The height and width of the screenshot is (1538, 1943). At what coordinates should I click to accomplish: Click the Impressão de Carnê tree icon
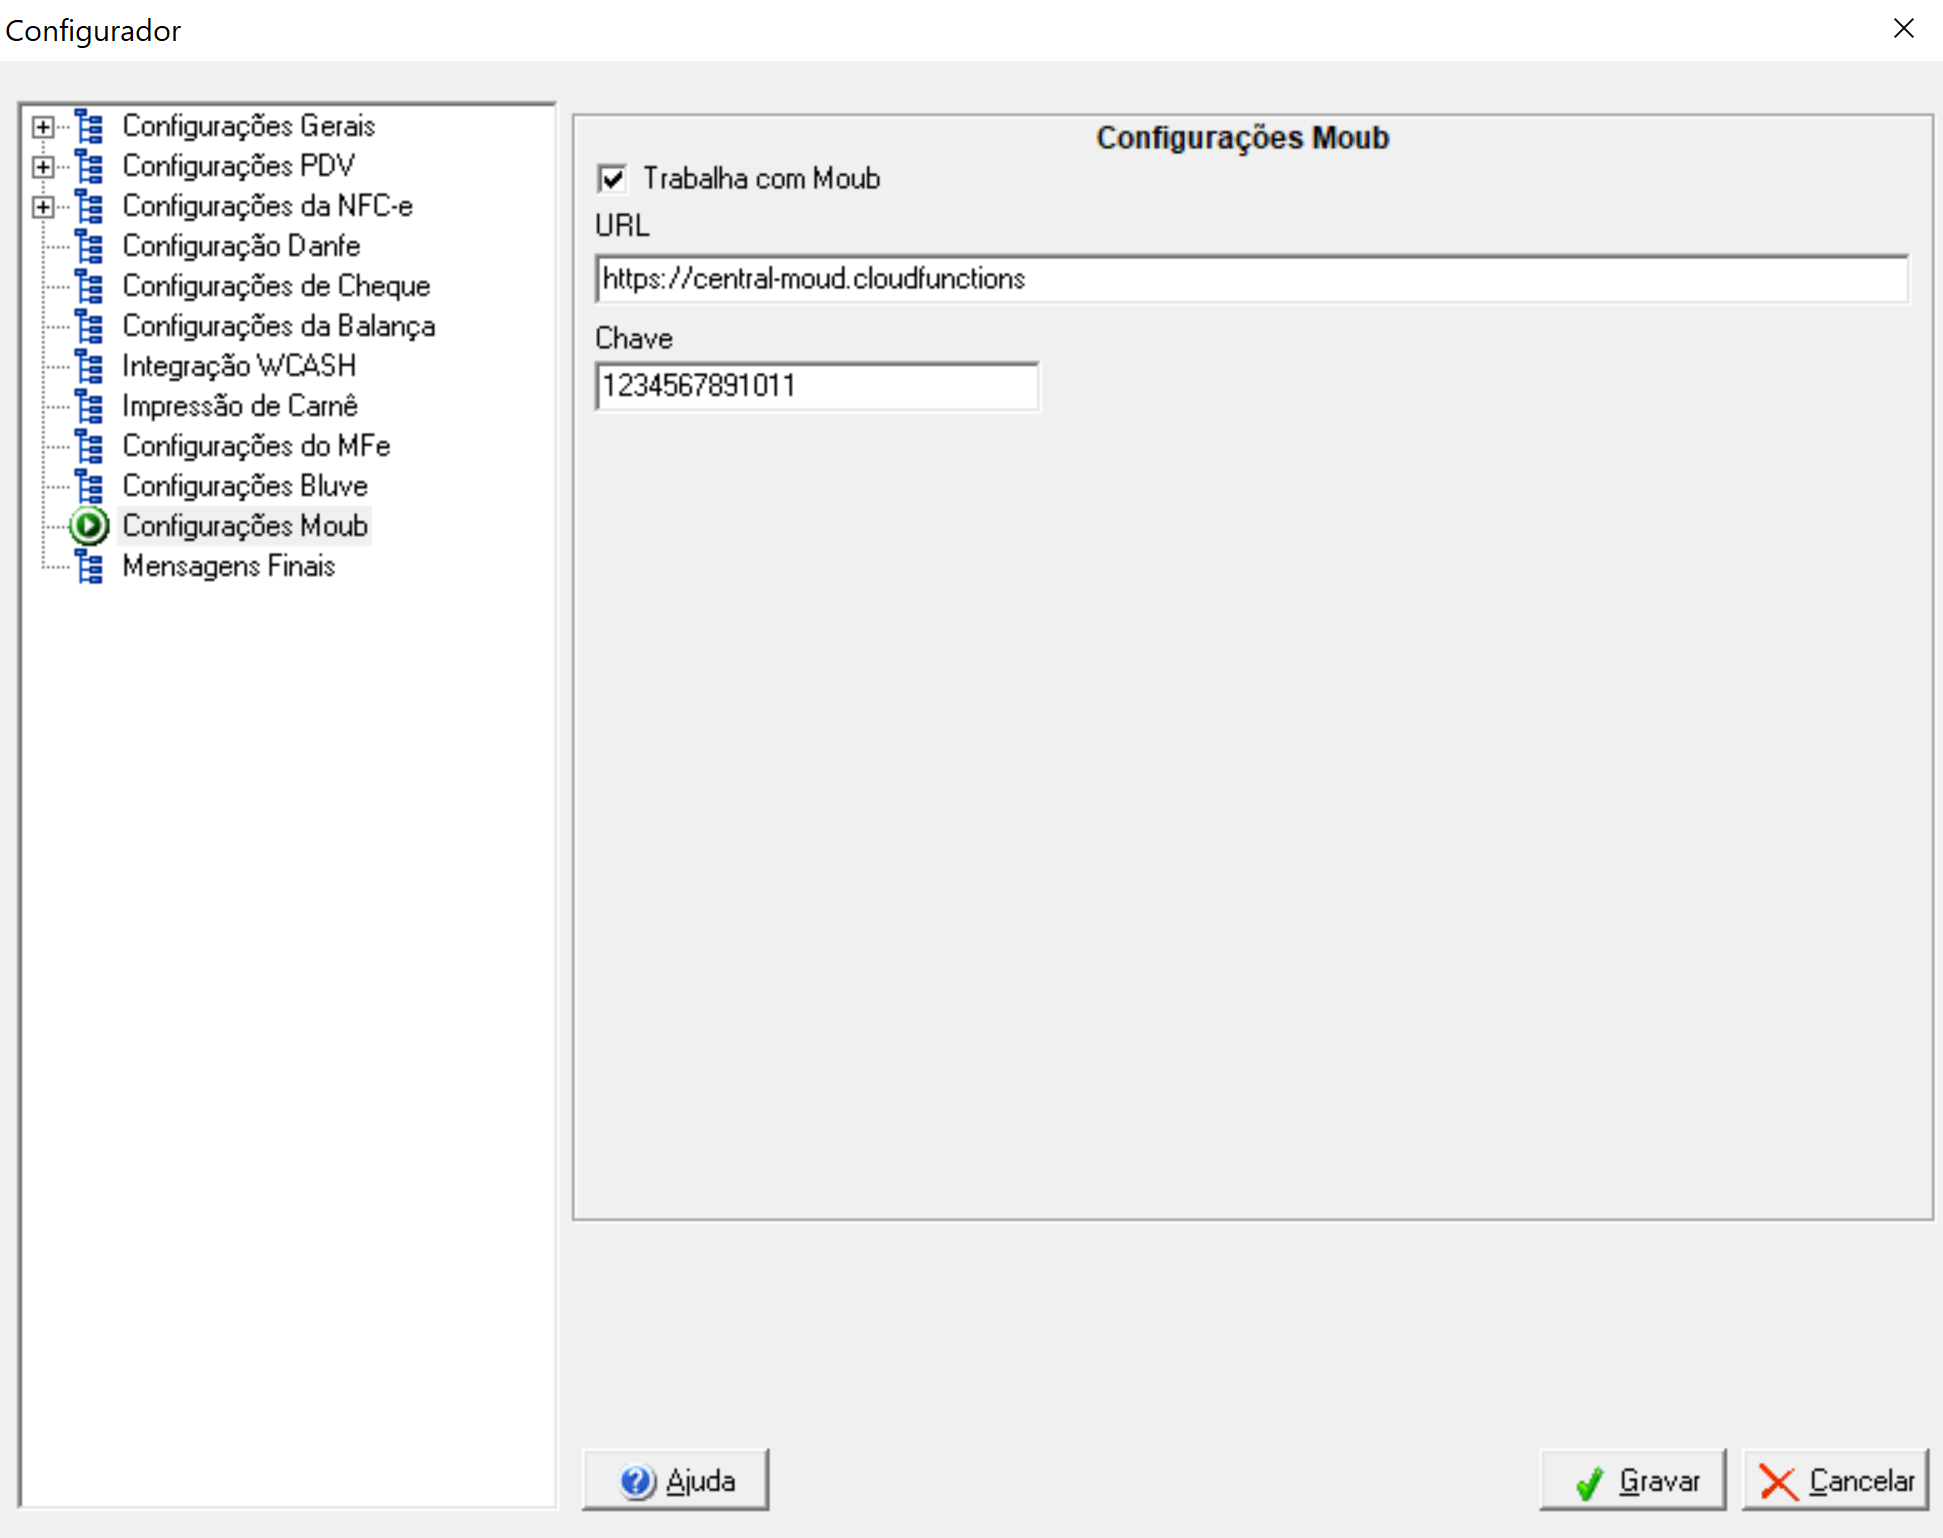point(89,406)
